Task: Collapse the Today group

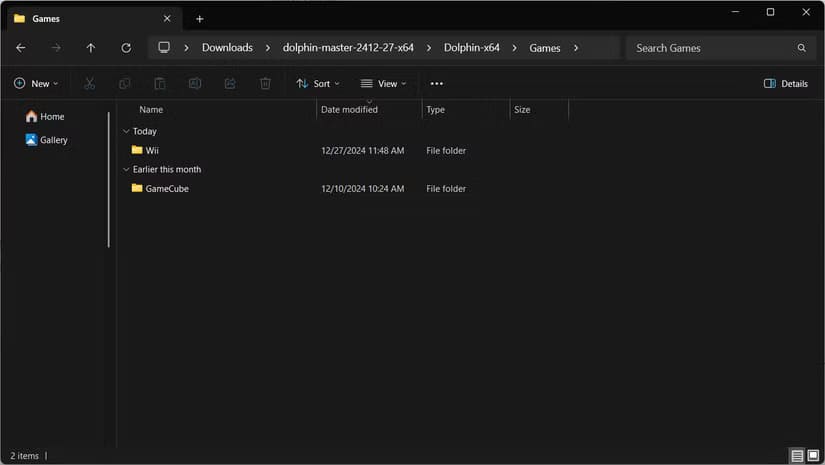Action: coord(126,131)
